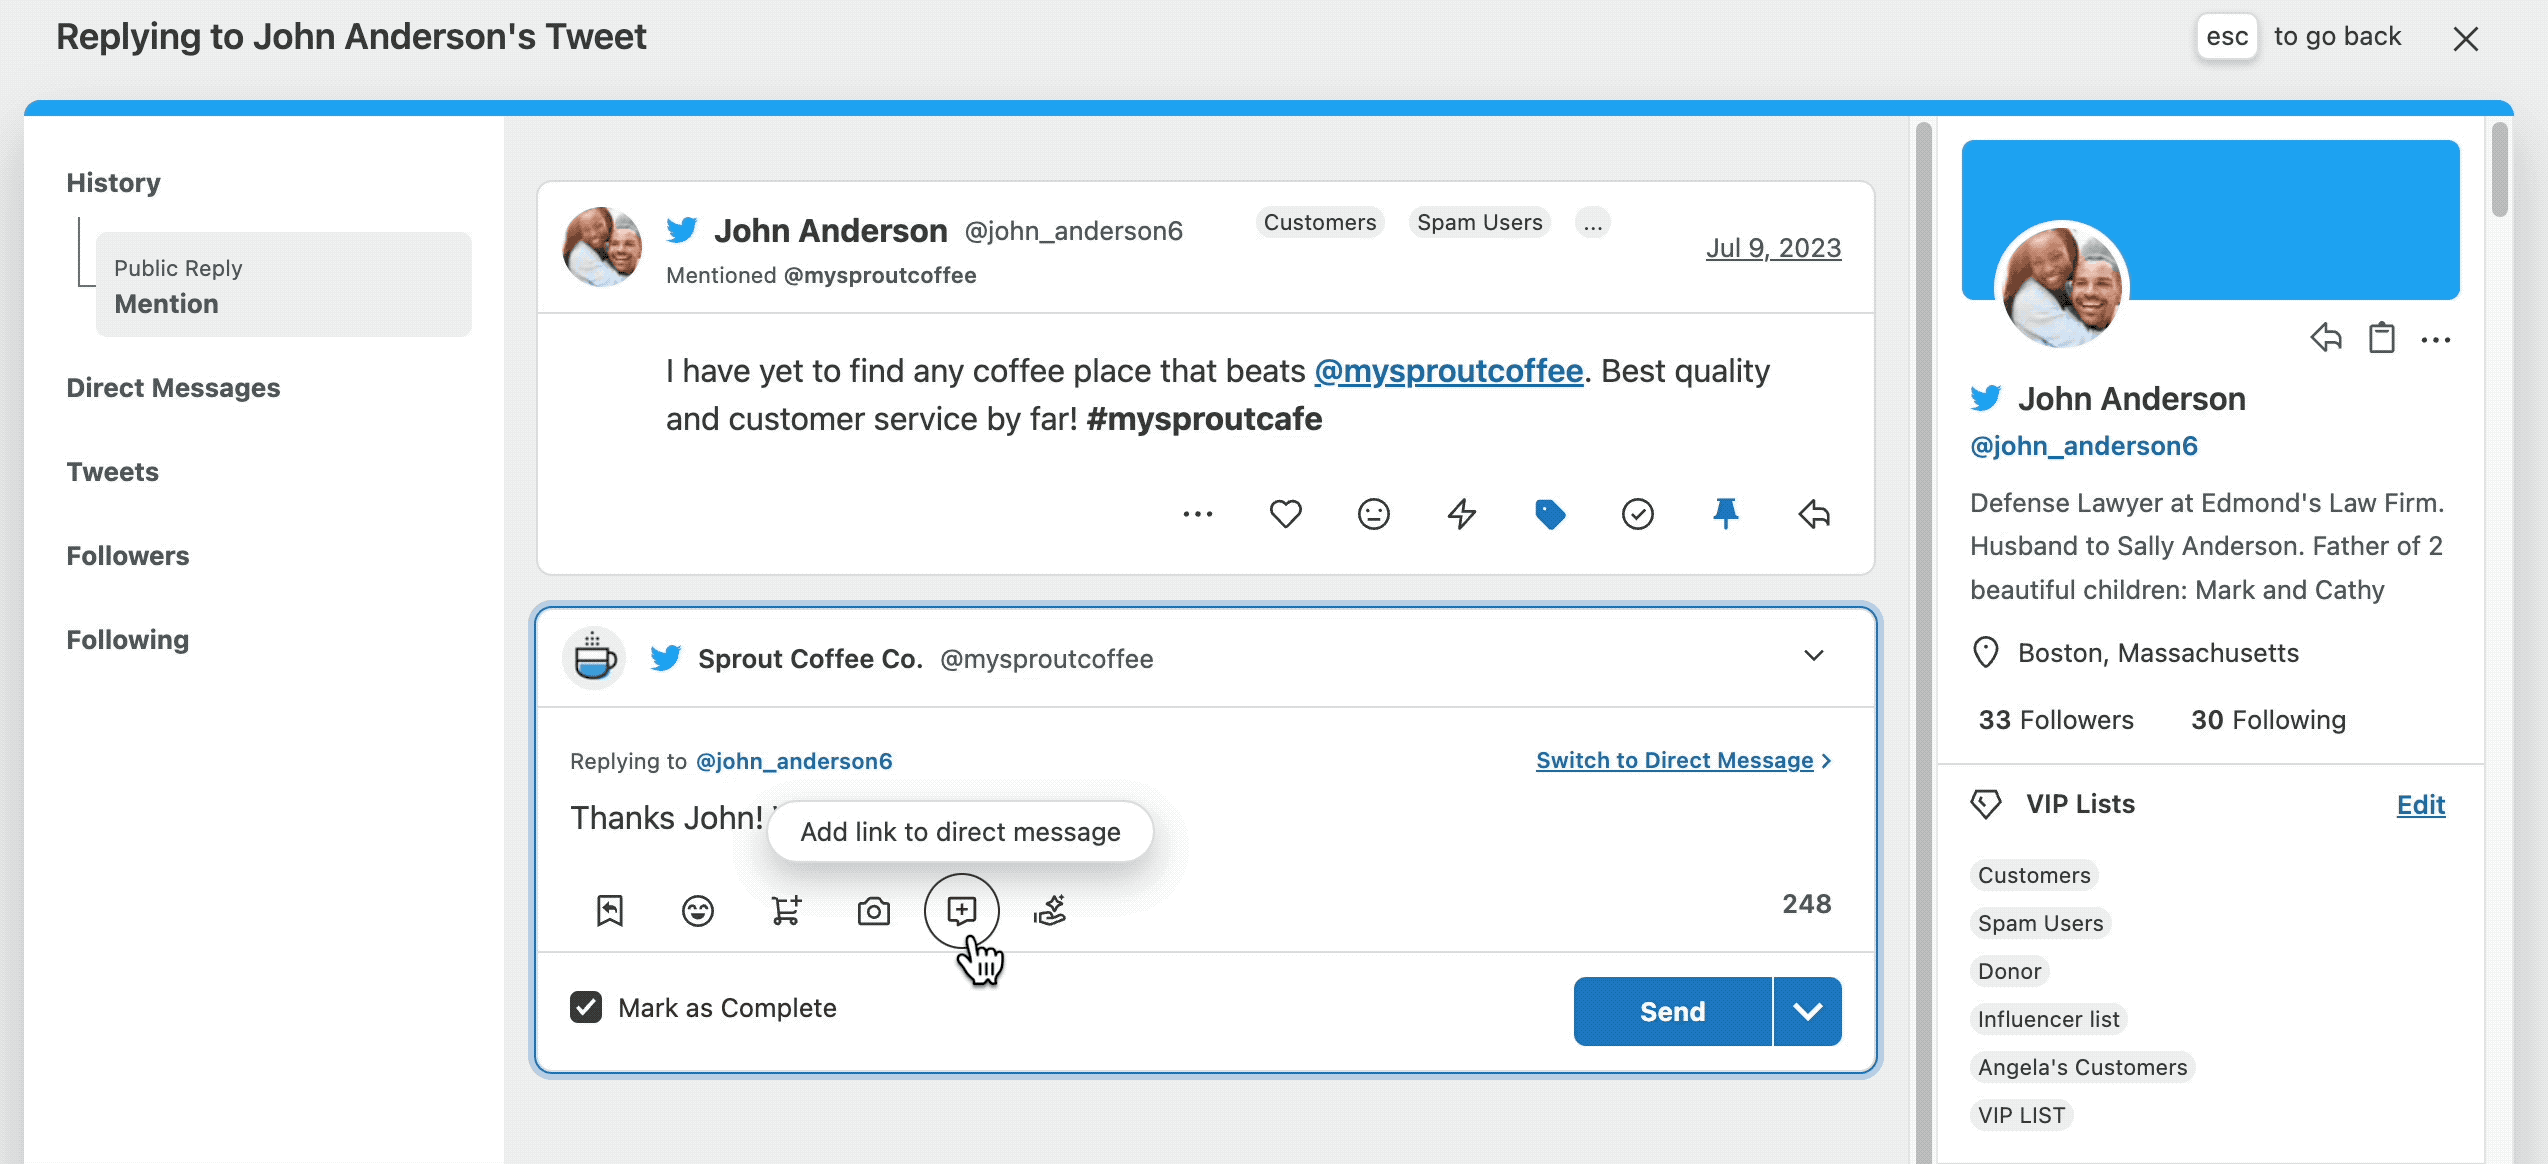Screen dimensions: 2548x1164
Task: Expand the Sprout Coffee Co. profile selector chevron
Action: 1814,656
